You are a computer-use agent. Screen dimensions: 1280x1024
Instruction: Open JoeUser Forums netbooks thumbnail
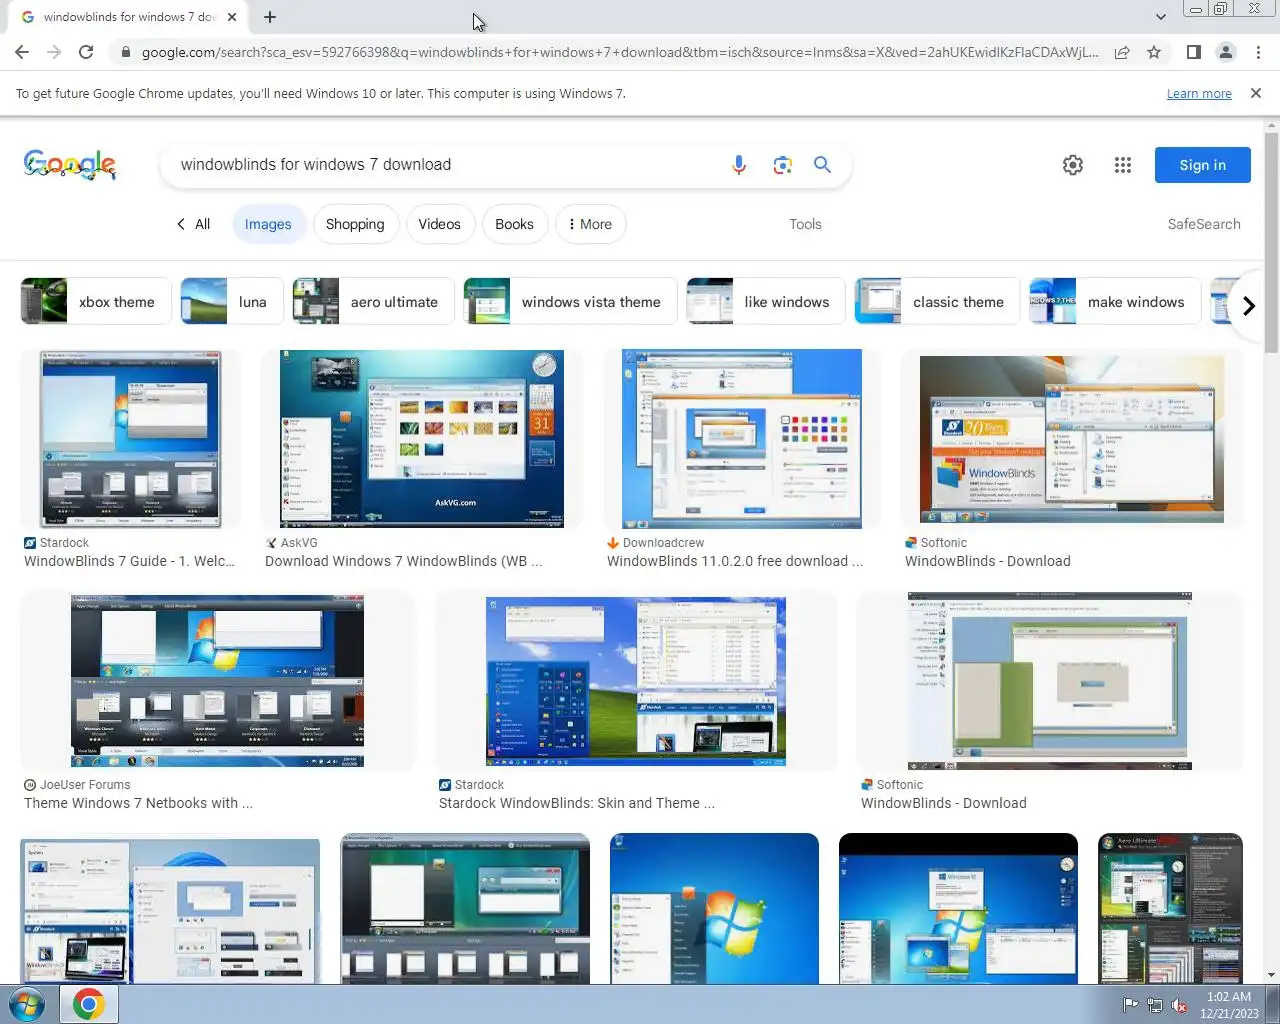(217, 681)
